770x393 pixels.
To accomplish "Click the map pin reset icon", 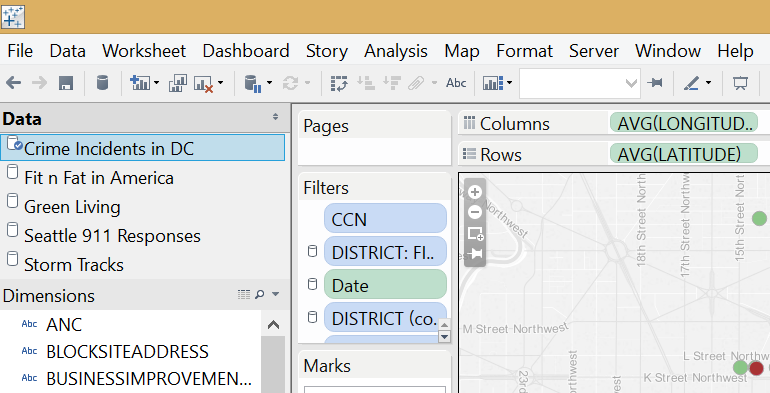I will [x=474, y=253].
